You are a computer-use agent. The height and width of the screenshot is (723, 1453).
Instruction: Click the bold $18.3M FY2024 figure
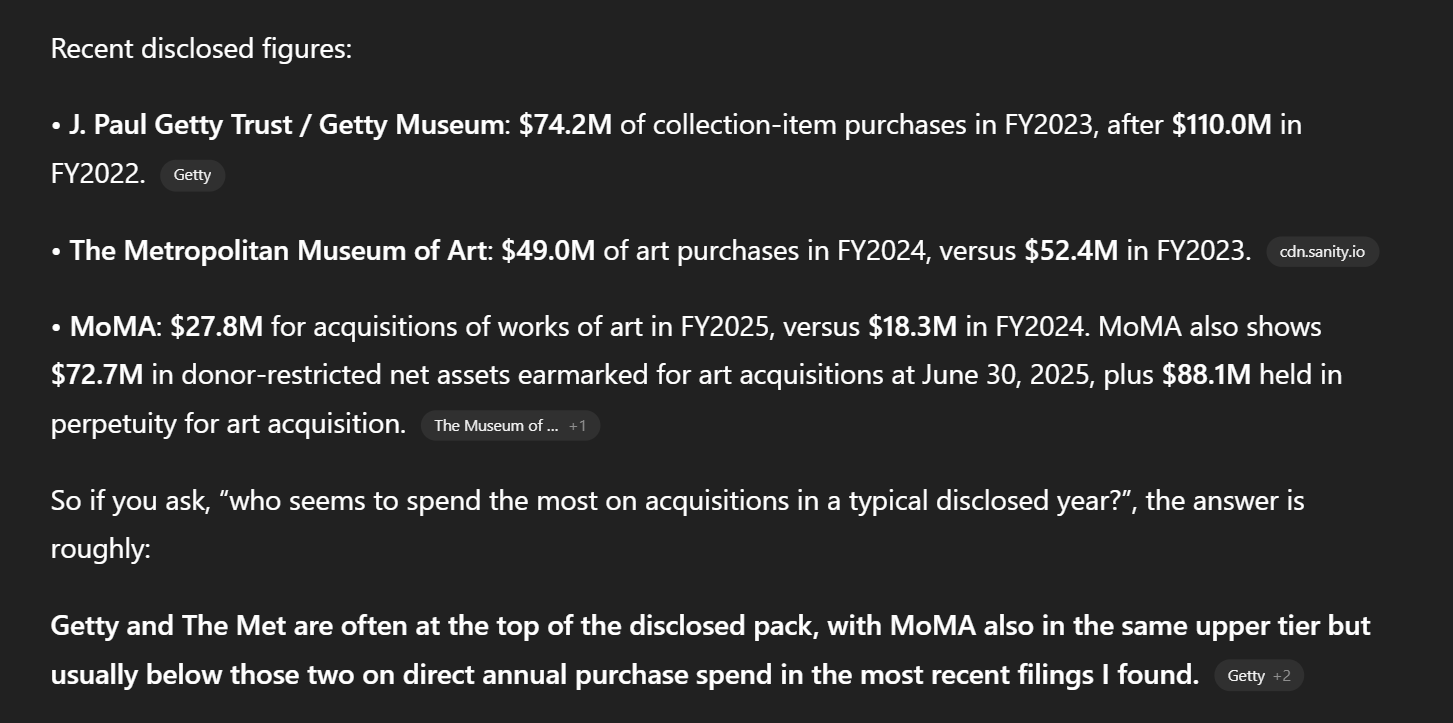coord(912,327)
